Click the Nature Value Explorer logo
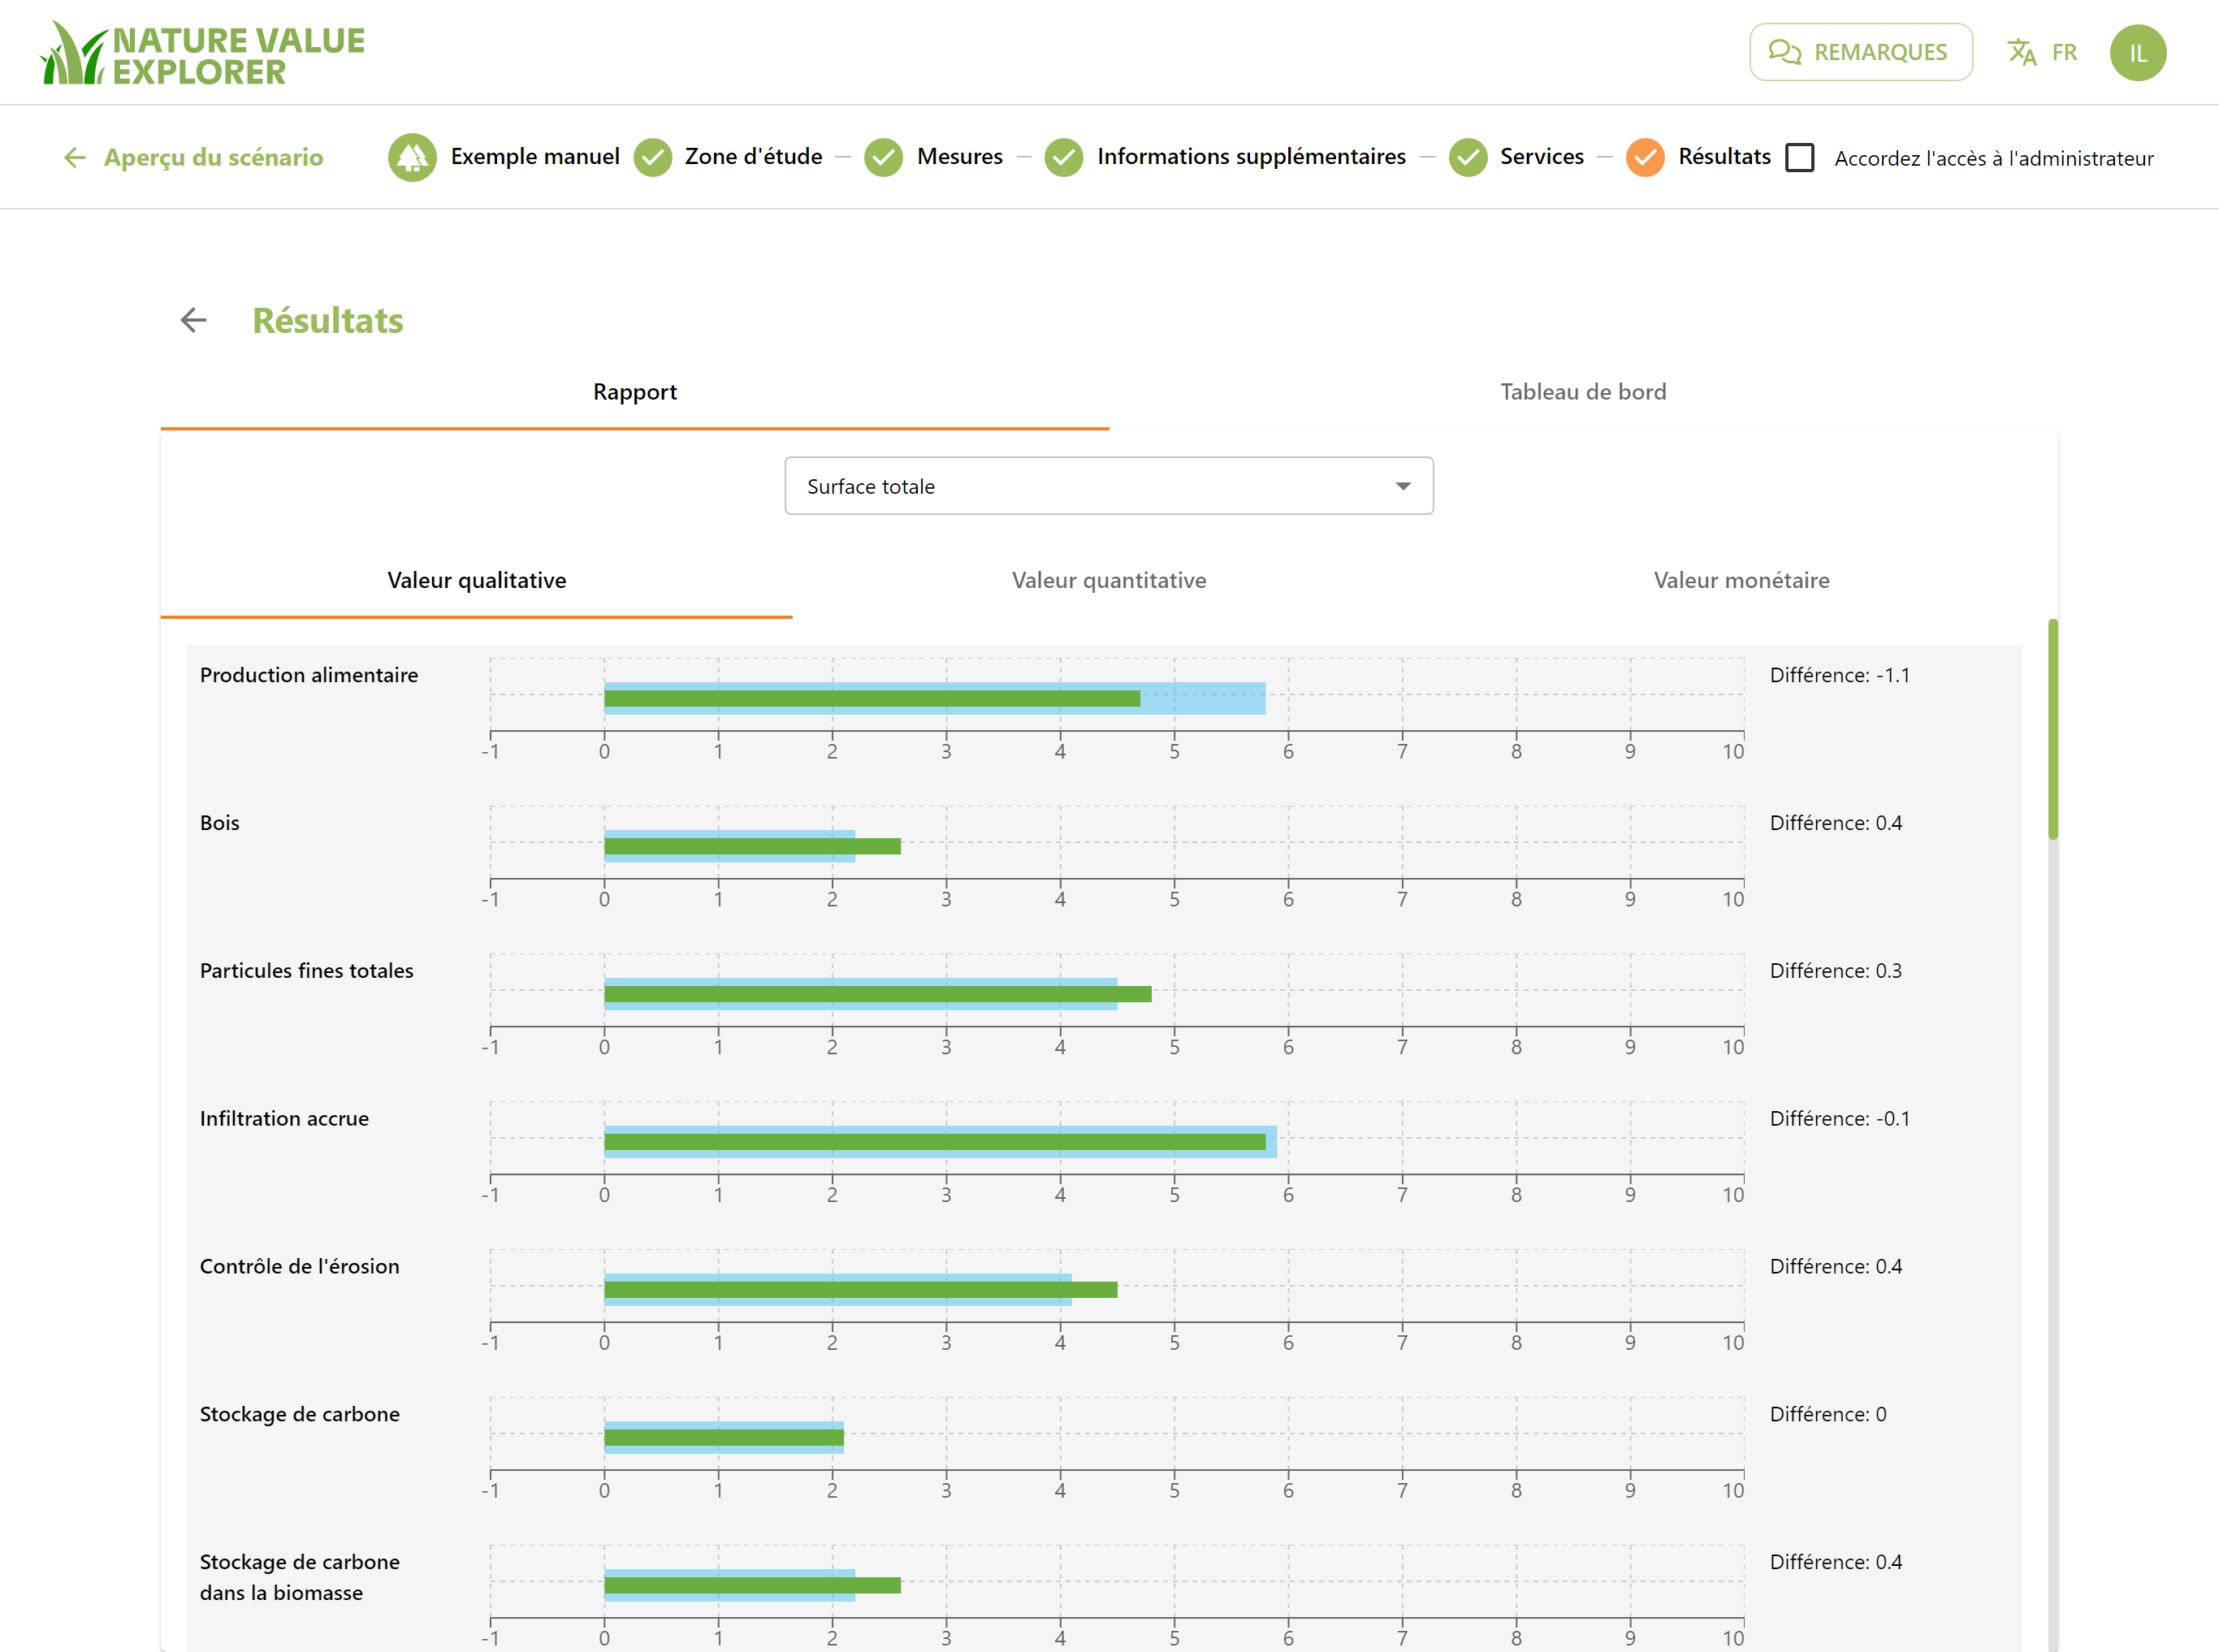Screen dimensions: 2219x1652 click(x=203, y=53)
